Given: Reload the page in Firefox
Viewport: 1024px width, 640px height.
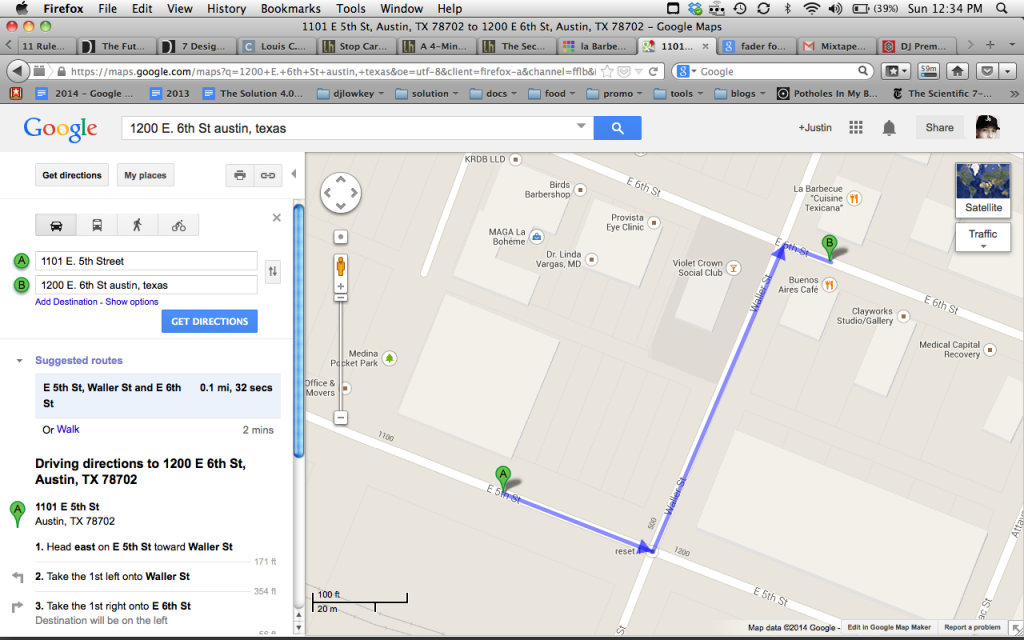Looking at the screenshot, I should tap(653, 71).
